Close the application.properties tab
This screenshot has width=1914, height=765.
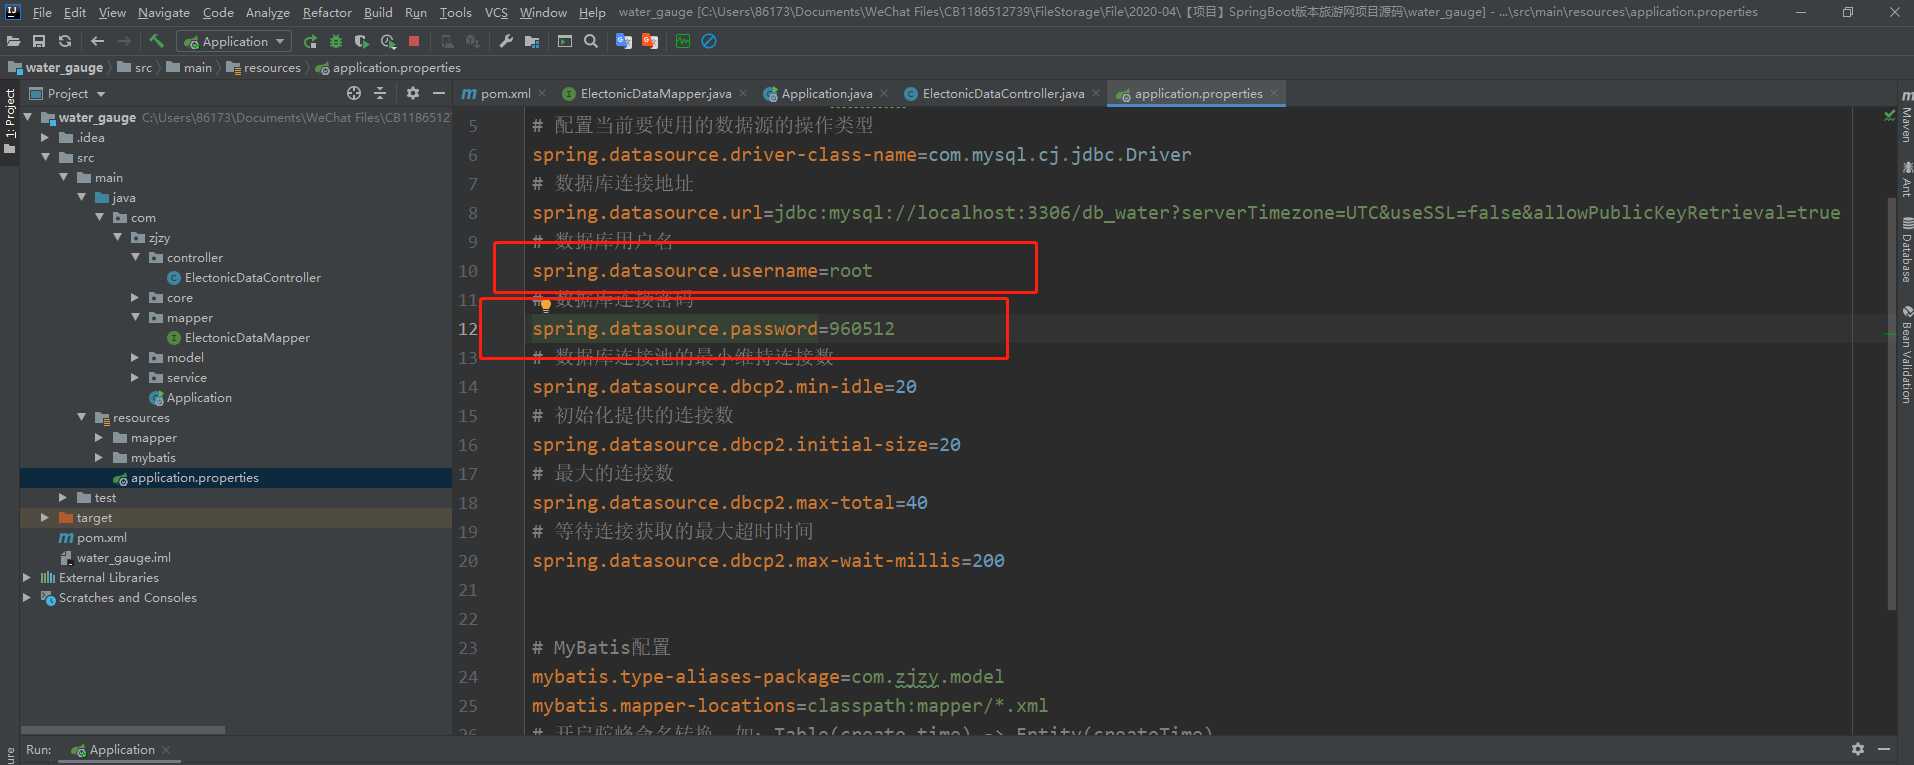tap(1274, 93)
